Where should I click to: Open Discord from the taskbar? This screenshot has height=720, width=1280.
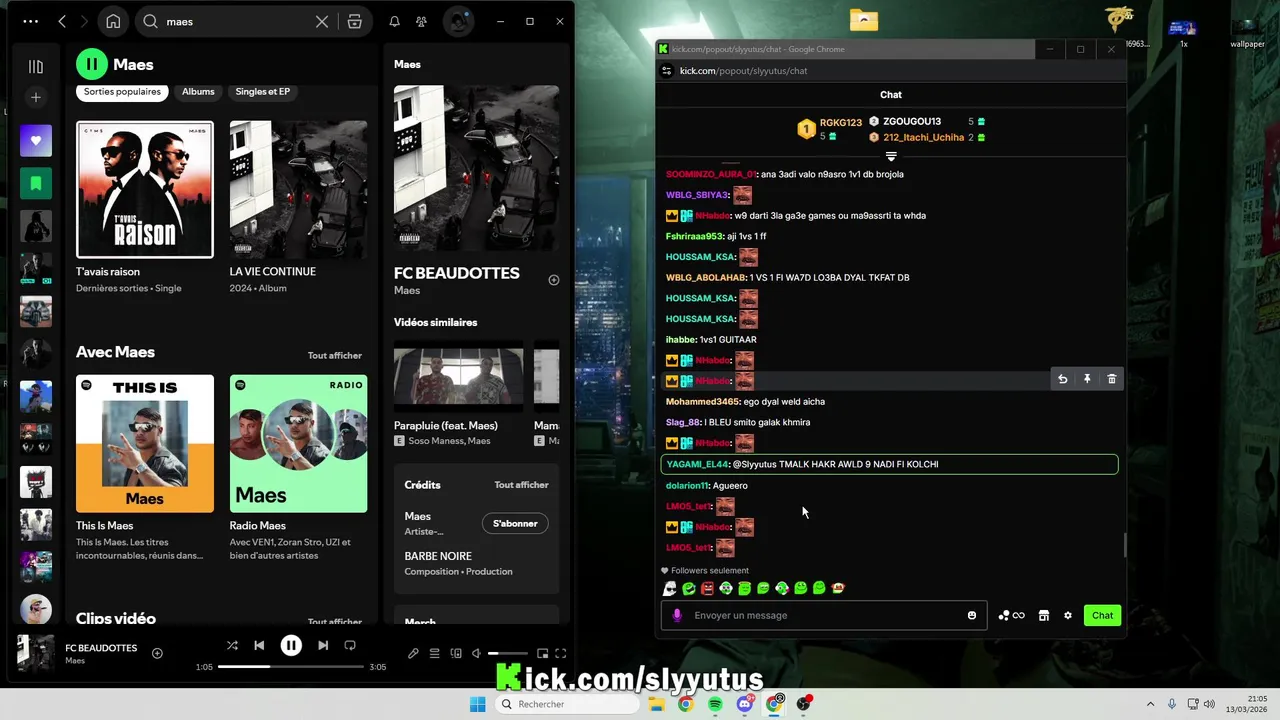tap(745, 704)
